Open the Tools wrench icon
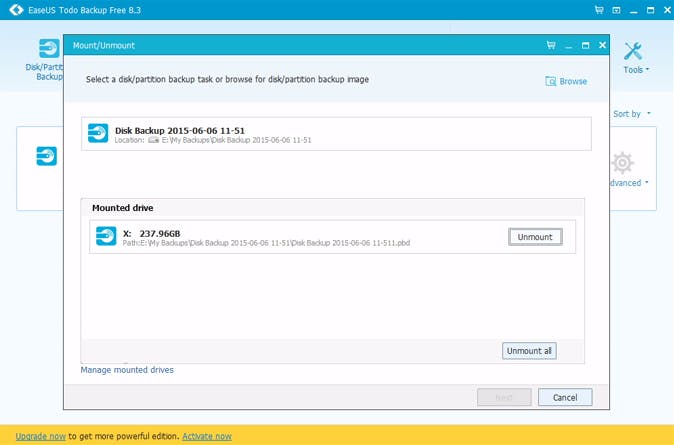Image resolution: width=674 pixels, height=445 pixels. (x=633, y=51)
